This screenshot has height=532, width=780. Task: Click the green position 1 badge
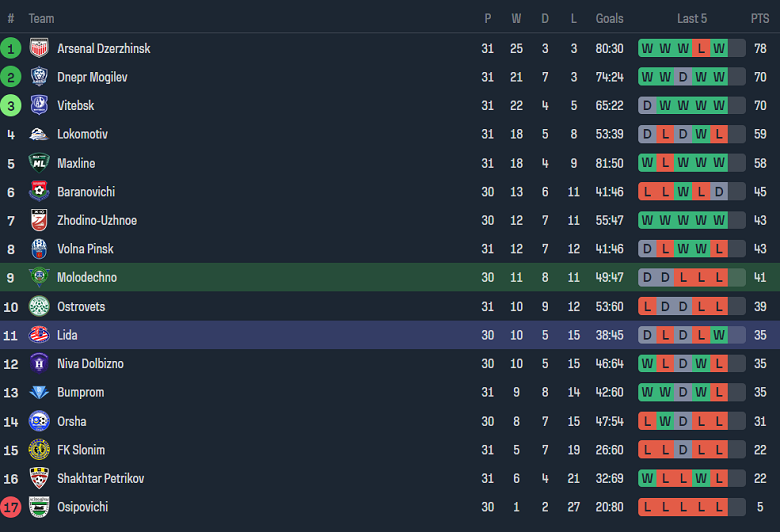click(x=11, y=48)
